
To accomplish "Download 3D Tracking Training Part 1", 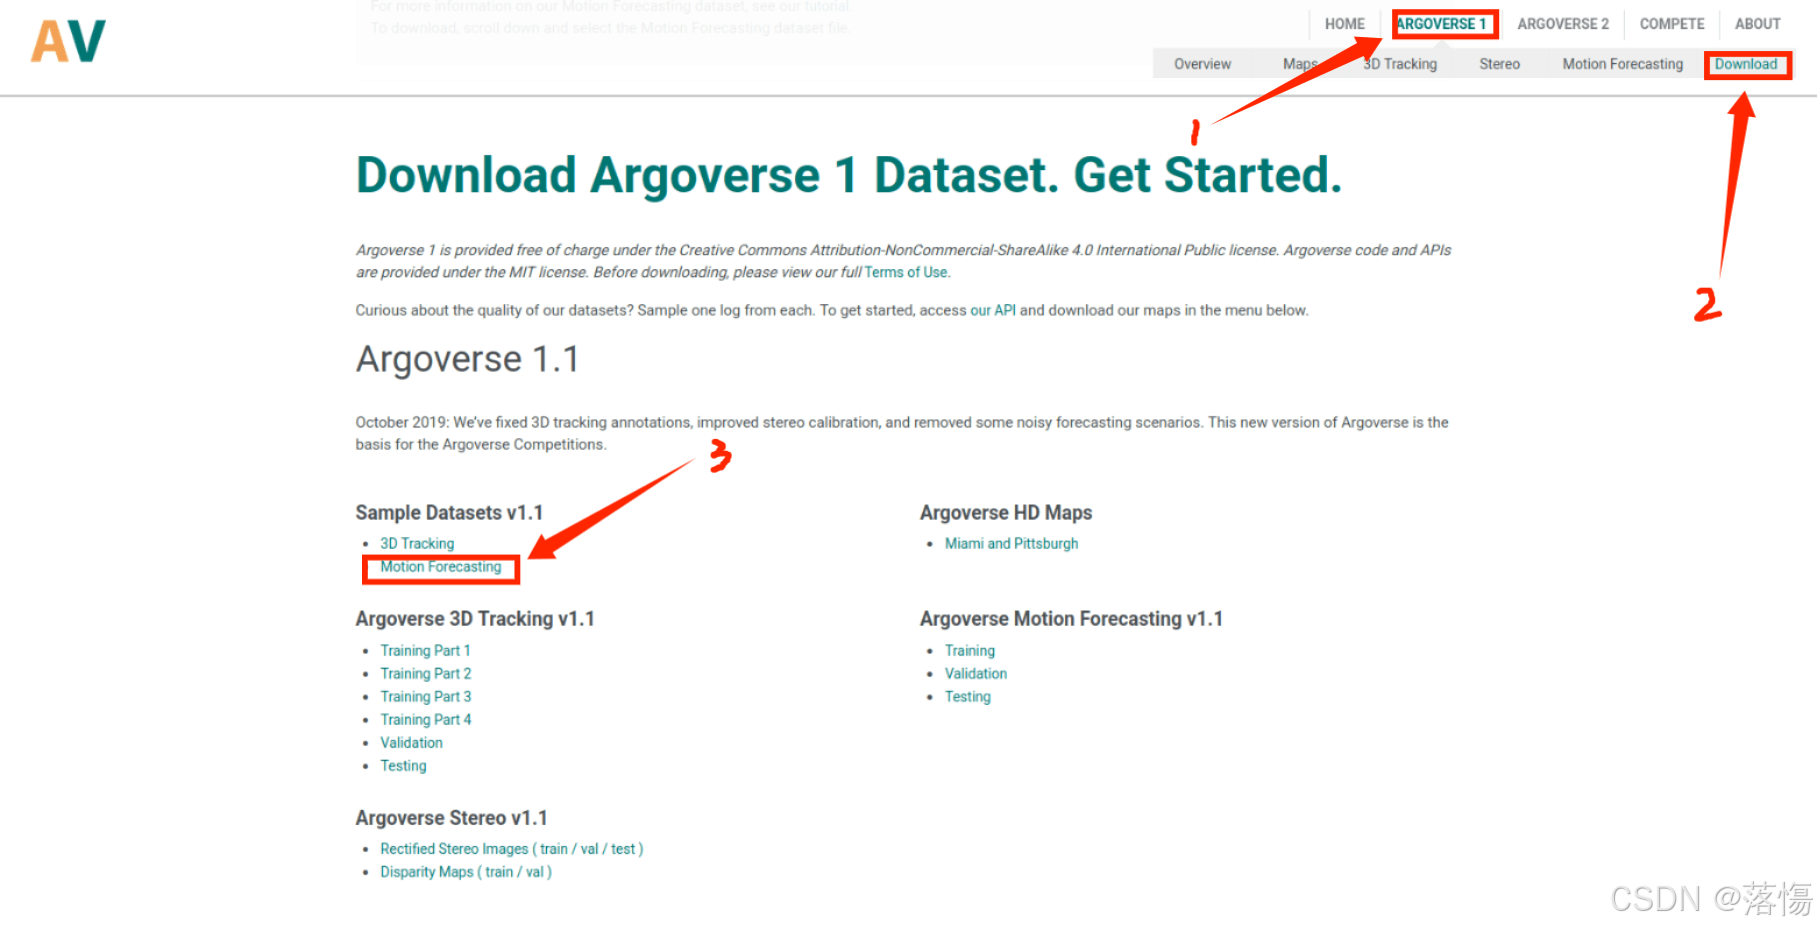I will click(x=425, y=650).
